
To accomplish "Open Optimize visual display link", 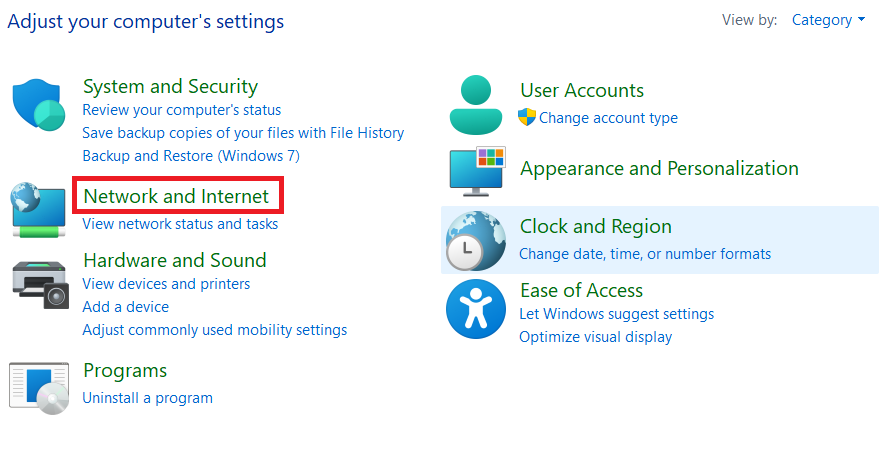I will [x=595, y=337].
